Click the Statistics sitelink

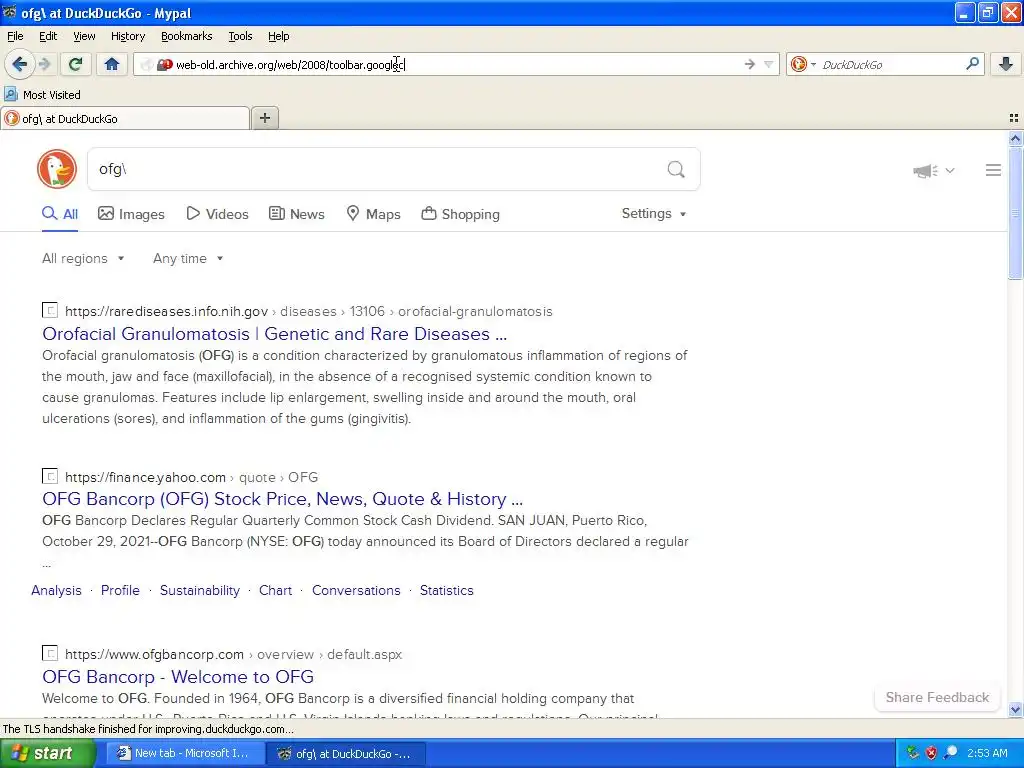(x=447, y=590)
